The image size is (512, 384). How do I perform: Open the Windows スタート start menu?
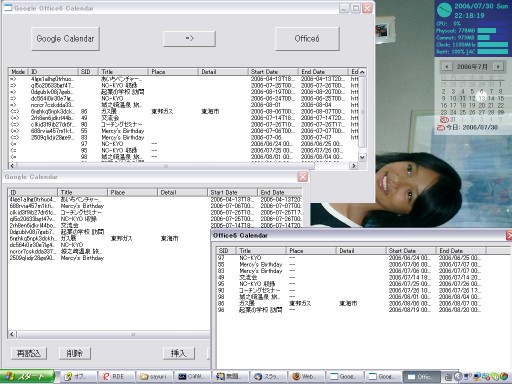click(x=27, y=377)
